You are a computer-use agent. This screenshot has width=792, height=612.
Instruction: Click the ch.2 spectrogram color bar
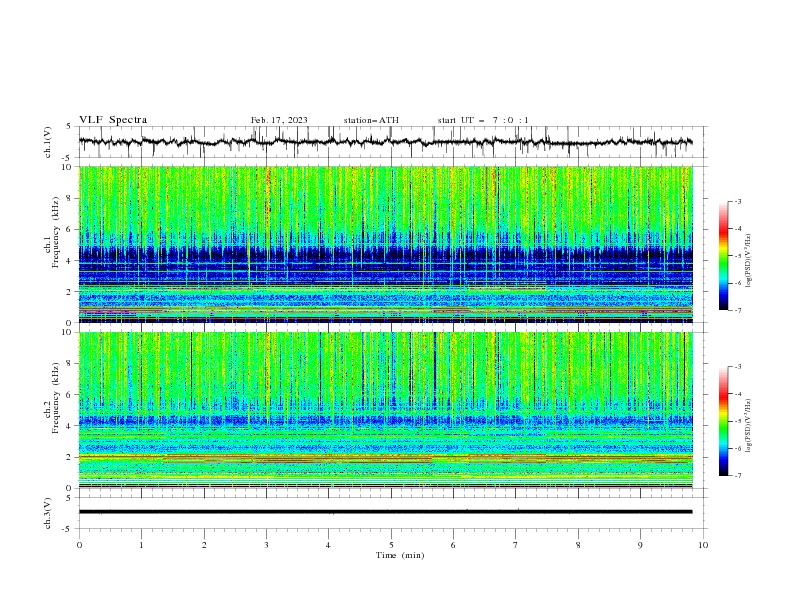pos(723,421)
